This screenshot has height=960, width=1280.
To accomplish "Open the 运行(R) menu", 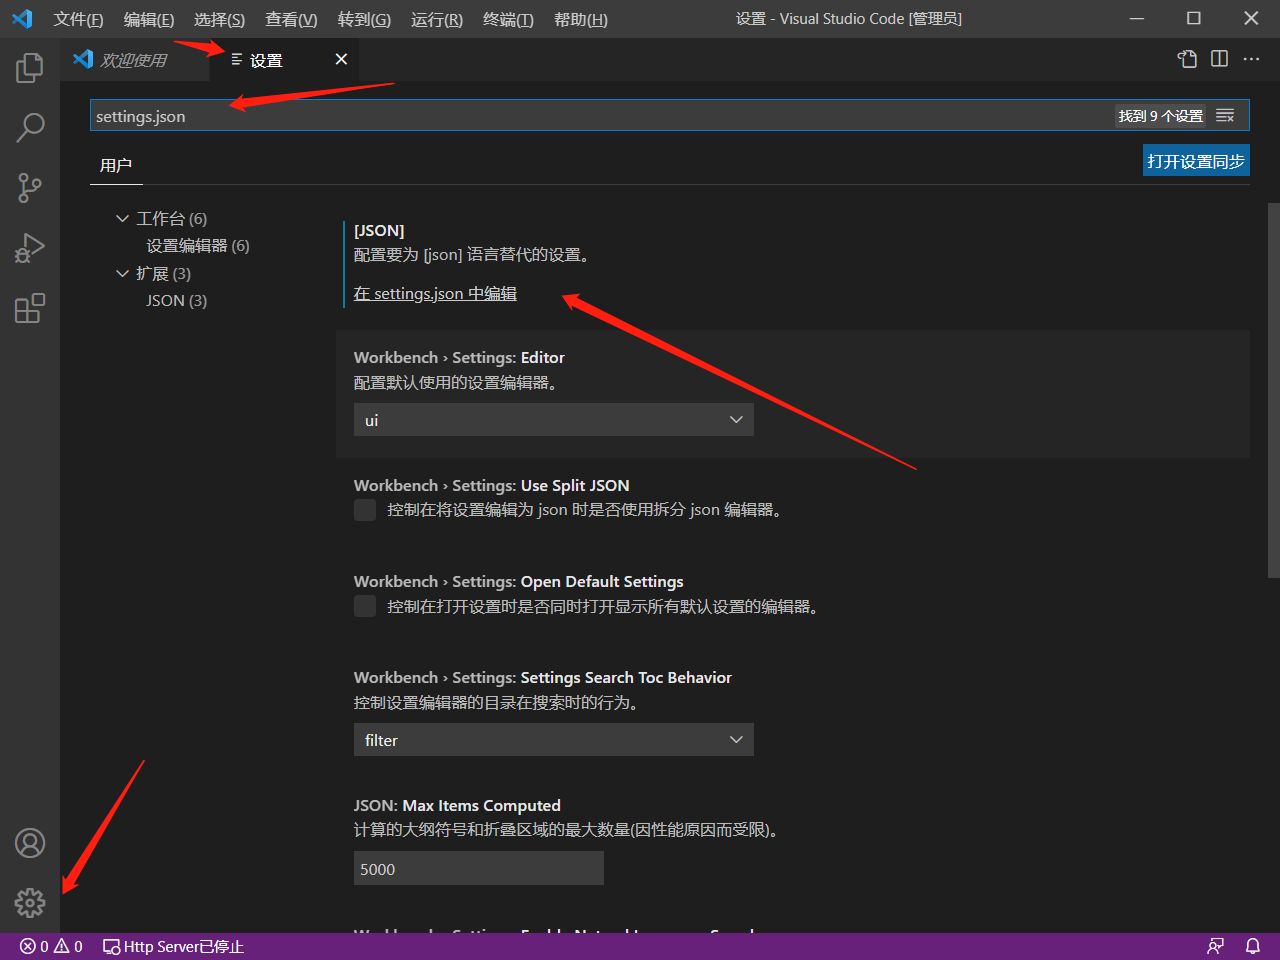I will pyautogui.click(x=437, y=20).
